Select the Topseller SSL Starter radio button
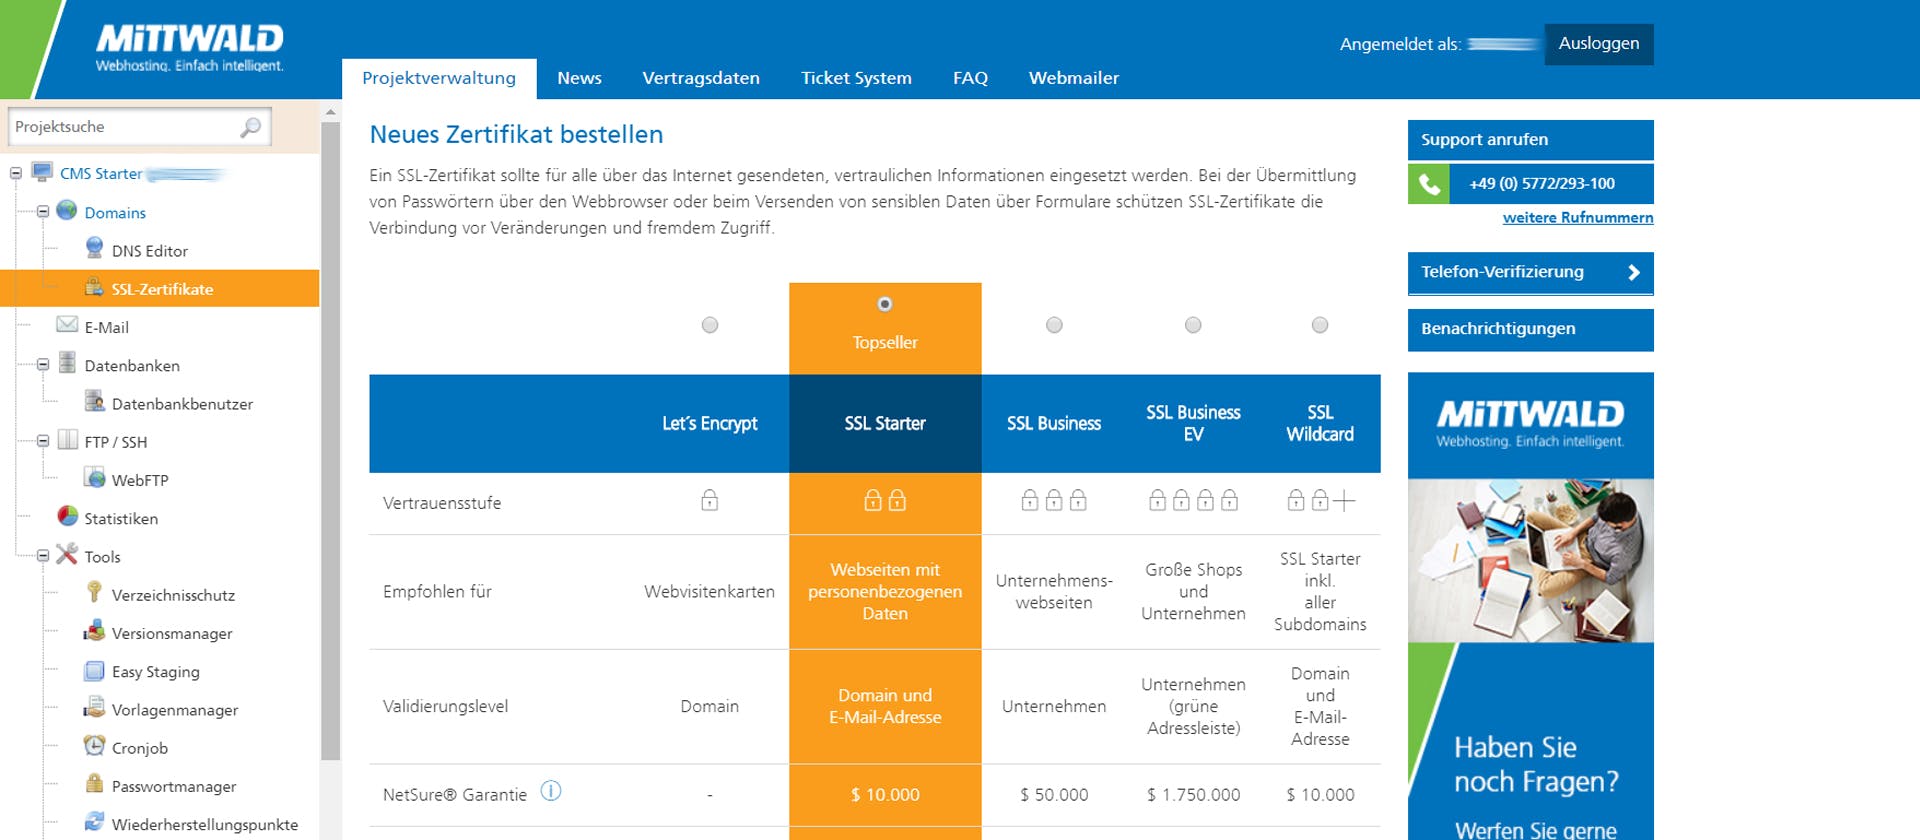Image resolution: width=1920 pixels, height=840 pixels. click(x=885, y=304)
